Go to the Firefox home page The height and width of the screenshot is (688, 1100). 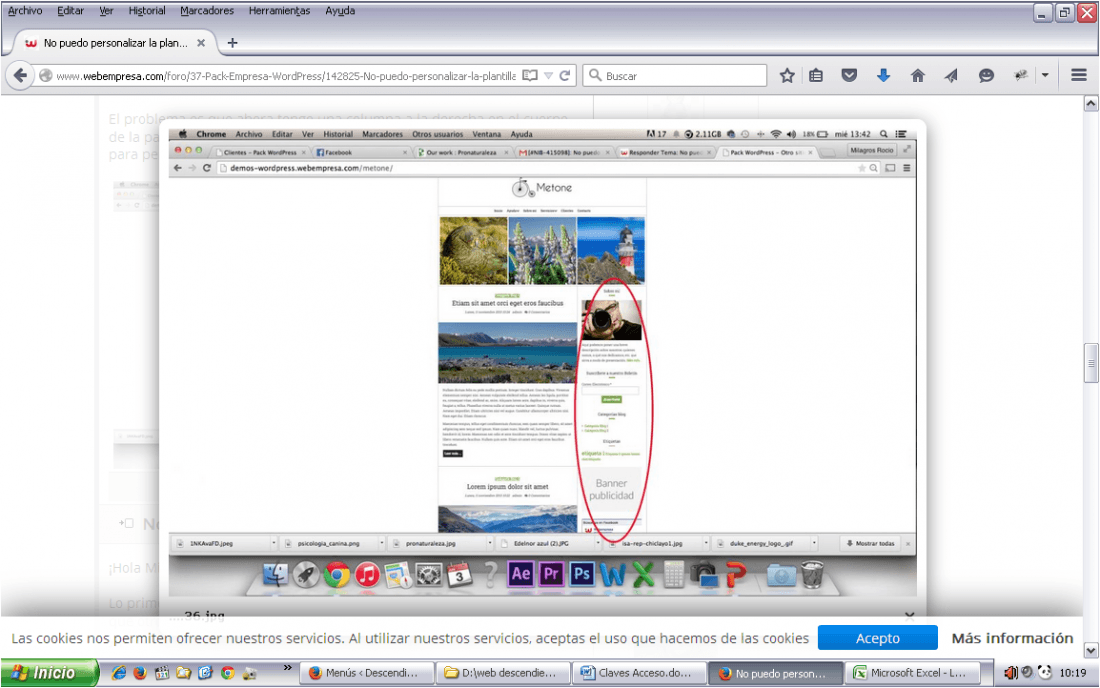(918, 76)
